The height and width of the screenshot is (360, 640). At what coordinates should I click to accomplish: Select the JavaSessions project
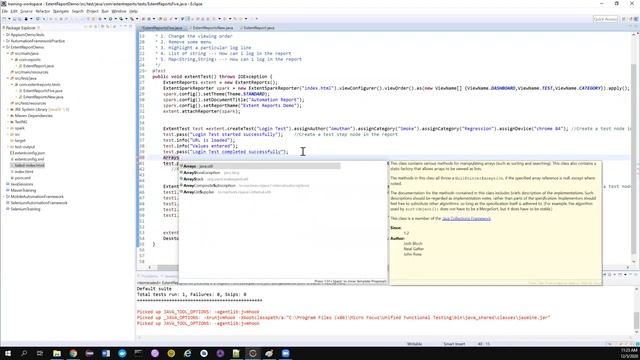(22, 184)
